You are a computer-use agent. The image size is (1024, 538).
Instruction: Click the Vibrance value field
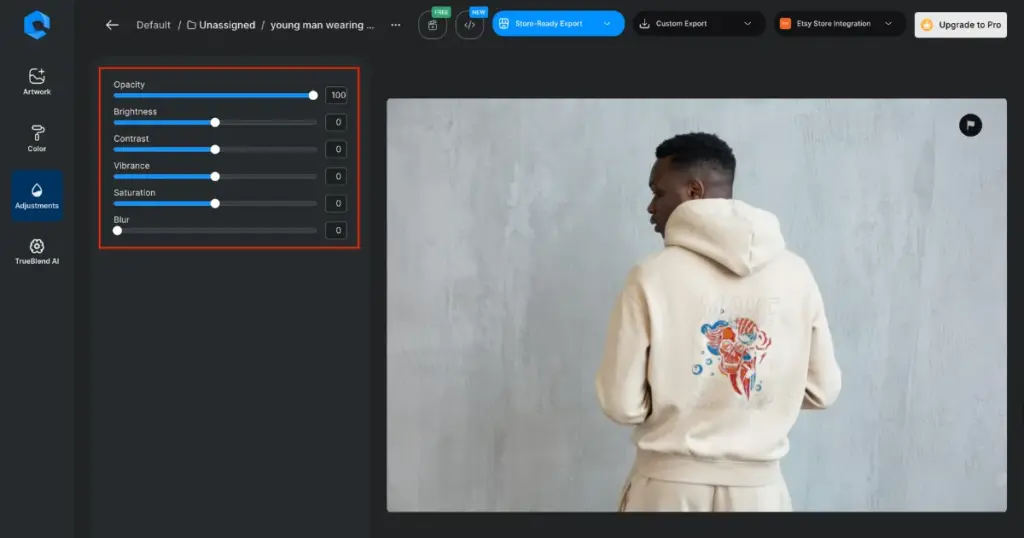336,176
